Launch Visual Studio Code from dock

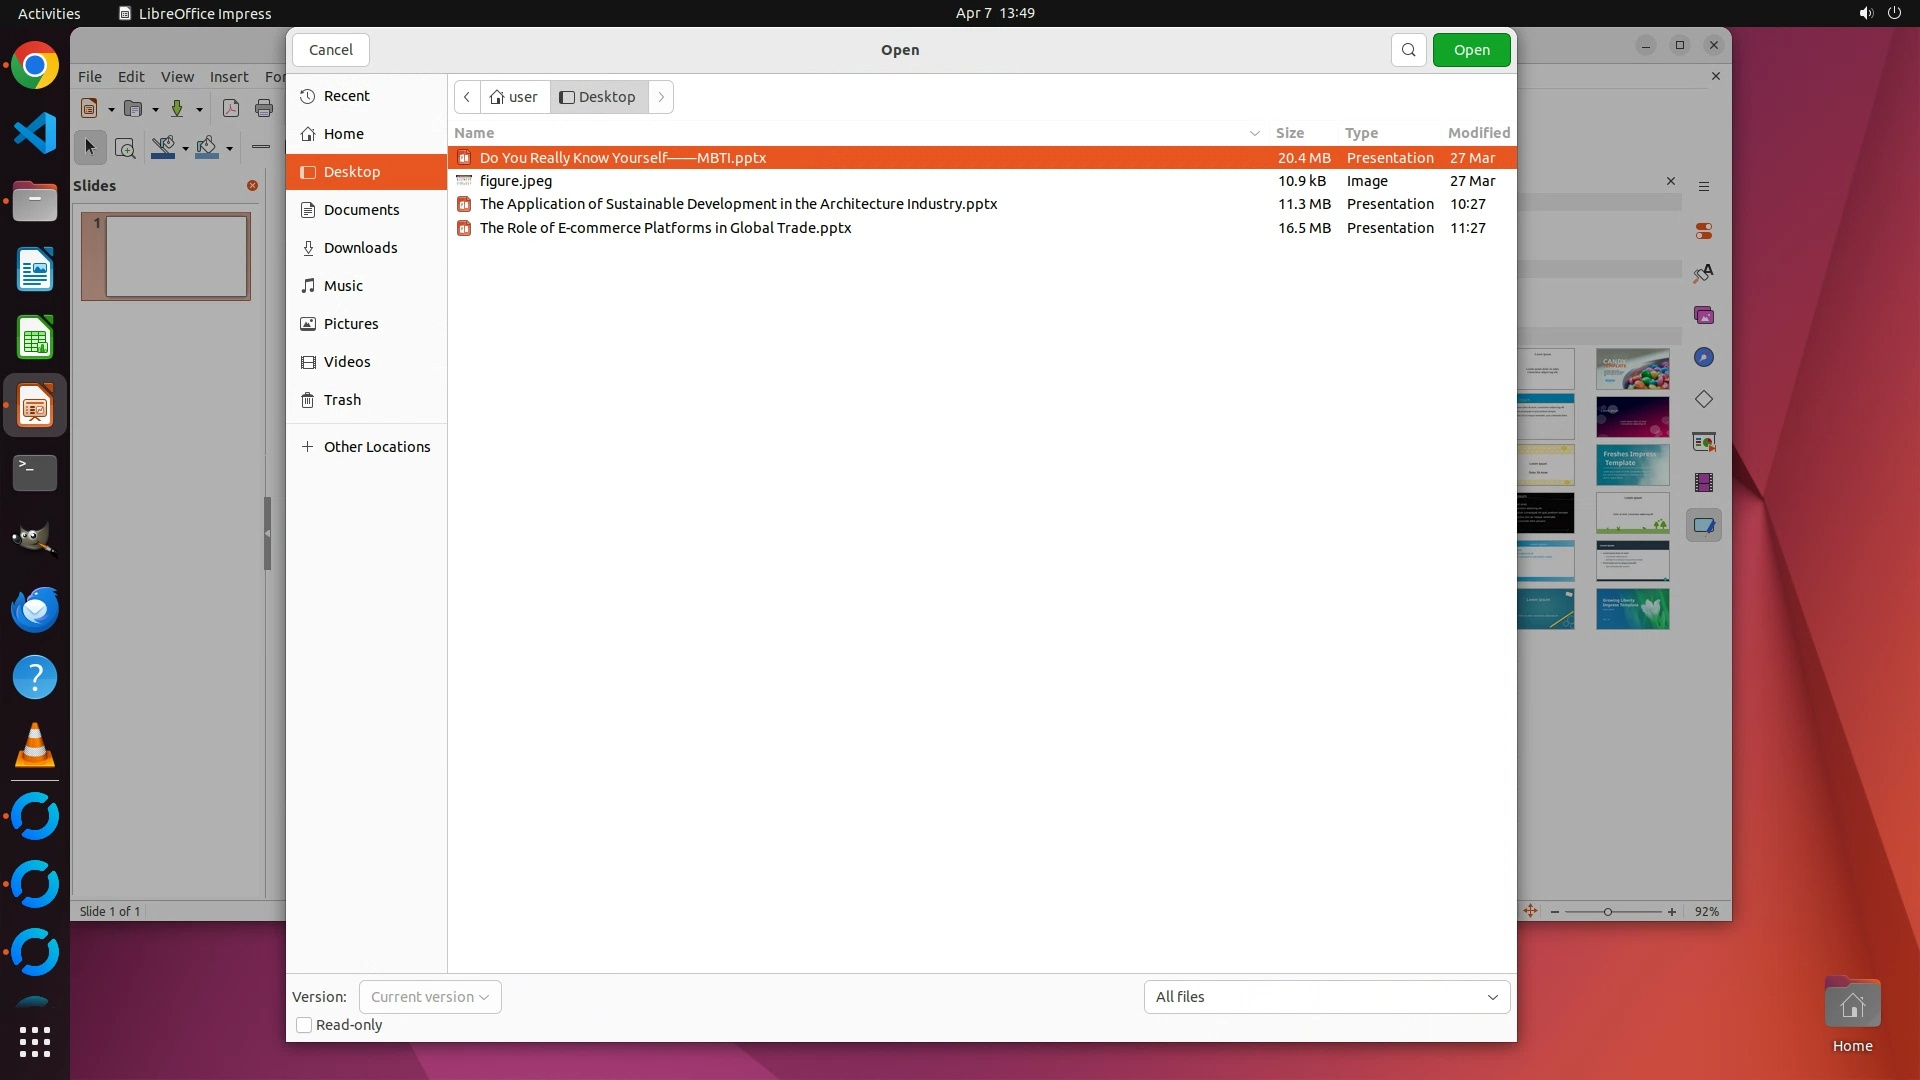tap(35, 133)
